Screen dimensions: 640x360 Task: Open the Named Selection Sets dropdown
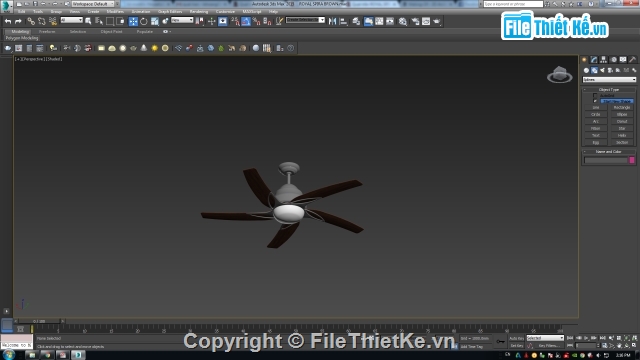(x=305, y=20)
